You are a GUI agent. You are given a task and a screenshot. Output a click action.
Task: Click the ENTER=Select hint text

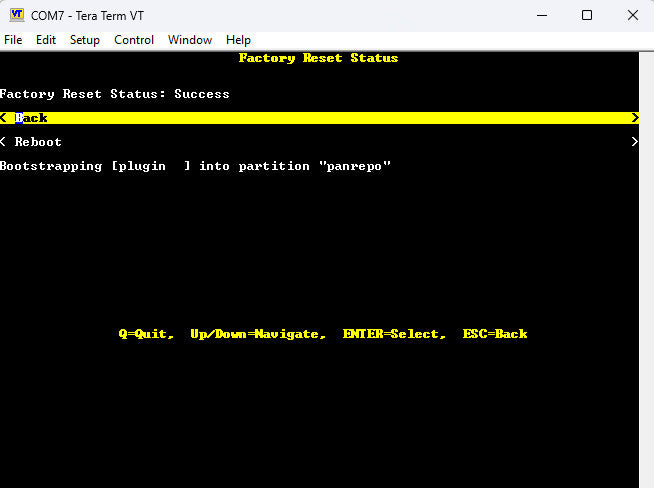(x=394, y=334)
